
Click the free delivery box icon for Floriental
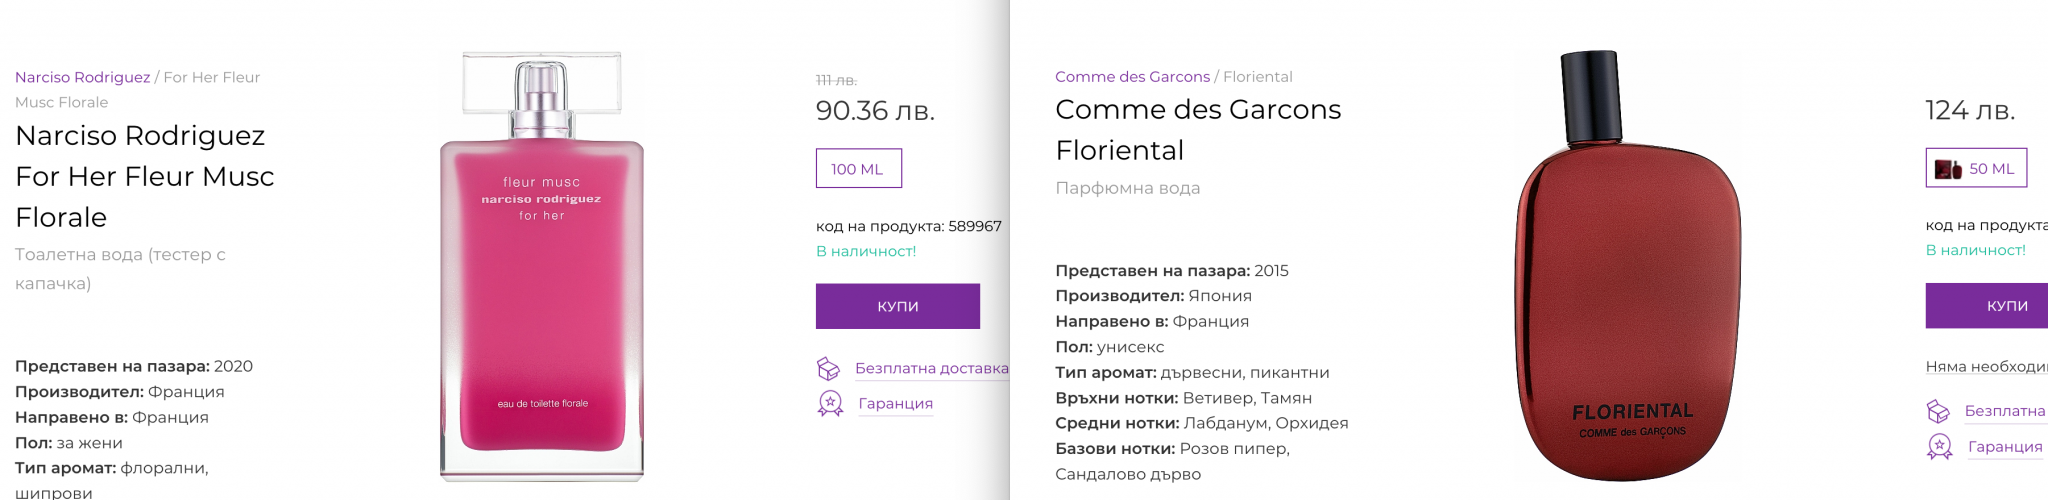coord(1938,411)
